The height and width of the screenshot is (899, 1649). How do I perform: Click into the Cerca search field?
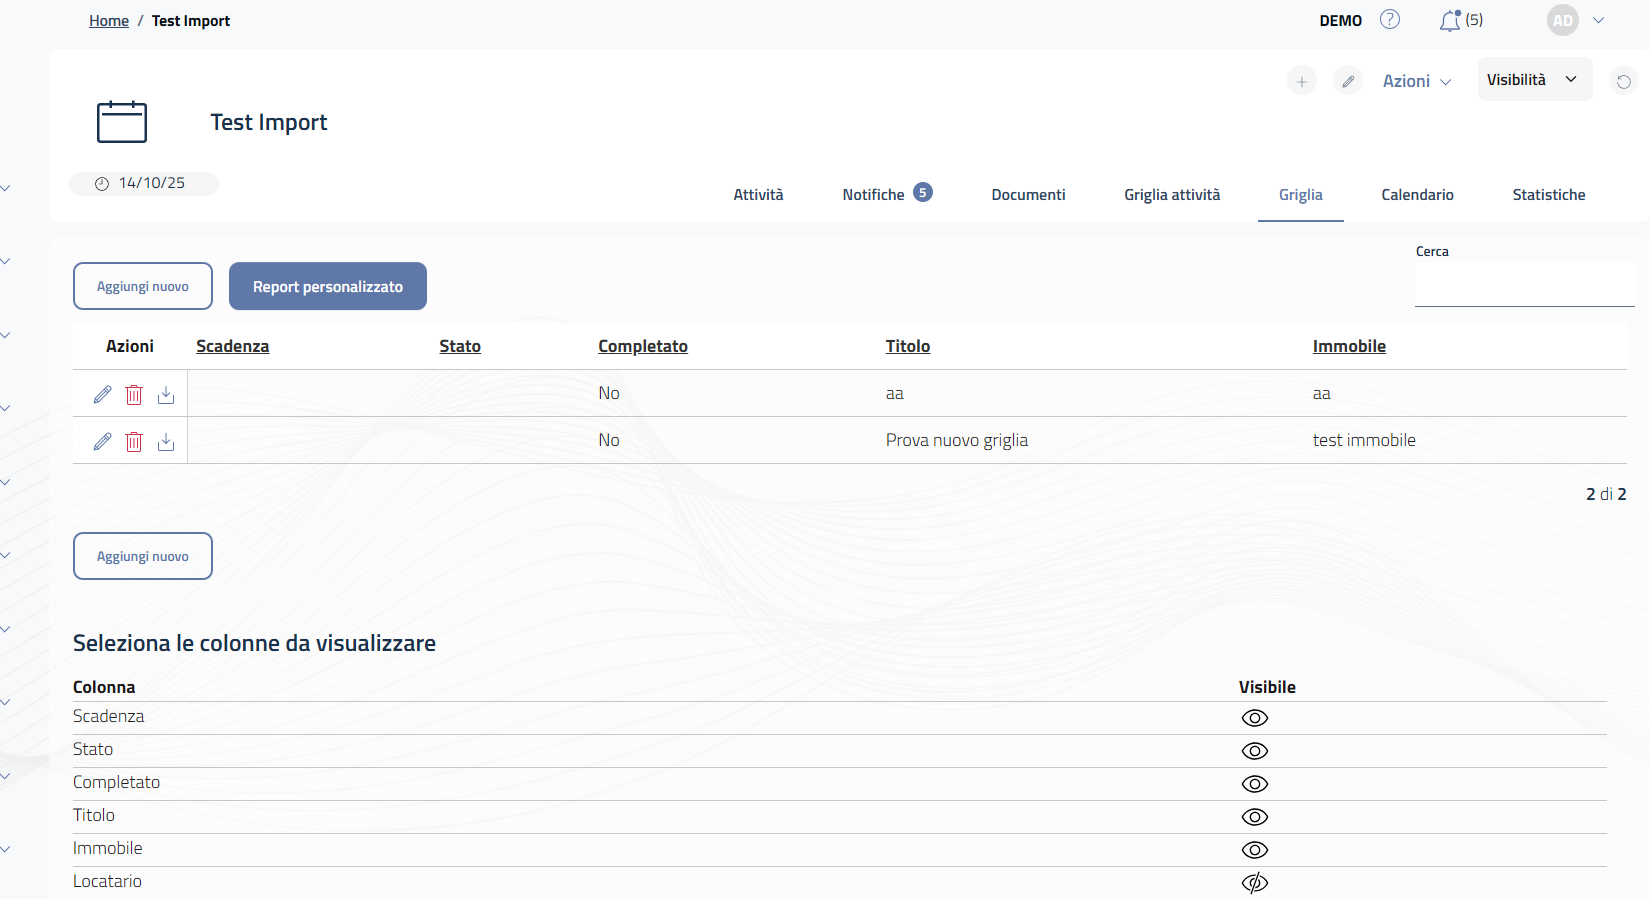1523,286
